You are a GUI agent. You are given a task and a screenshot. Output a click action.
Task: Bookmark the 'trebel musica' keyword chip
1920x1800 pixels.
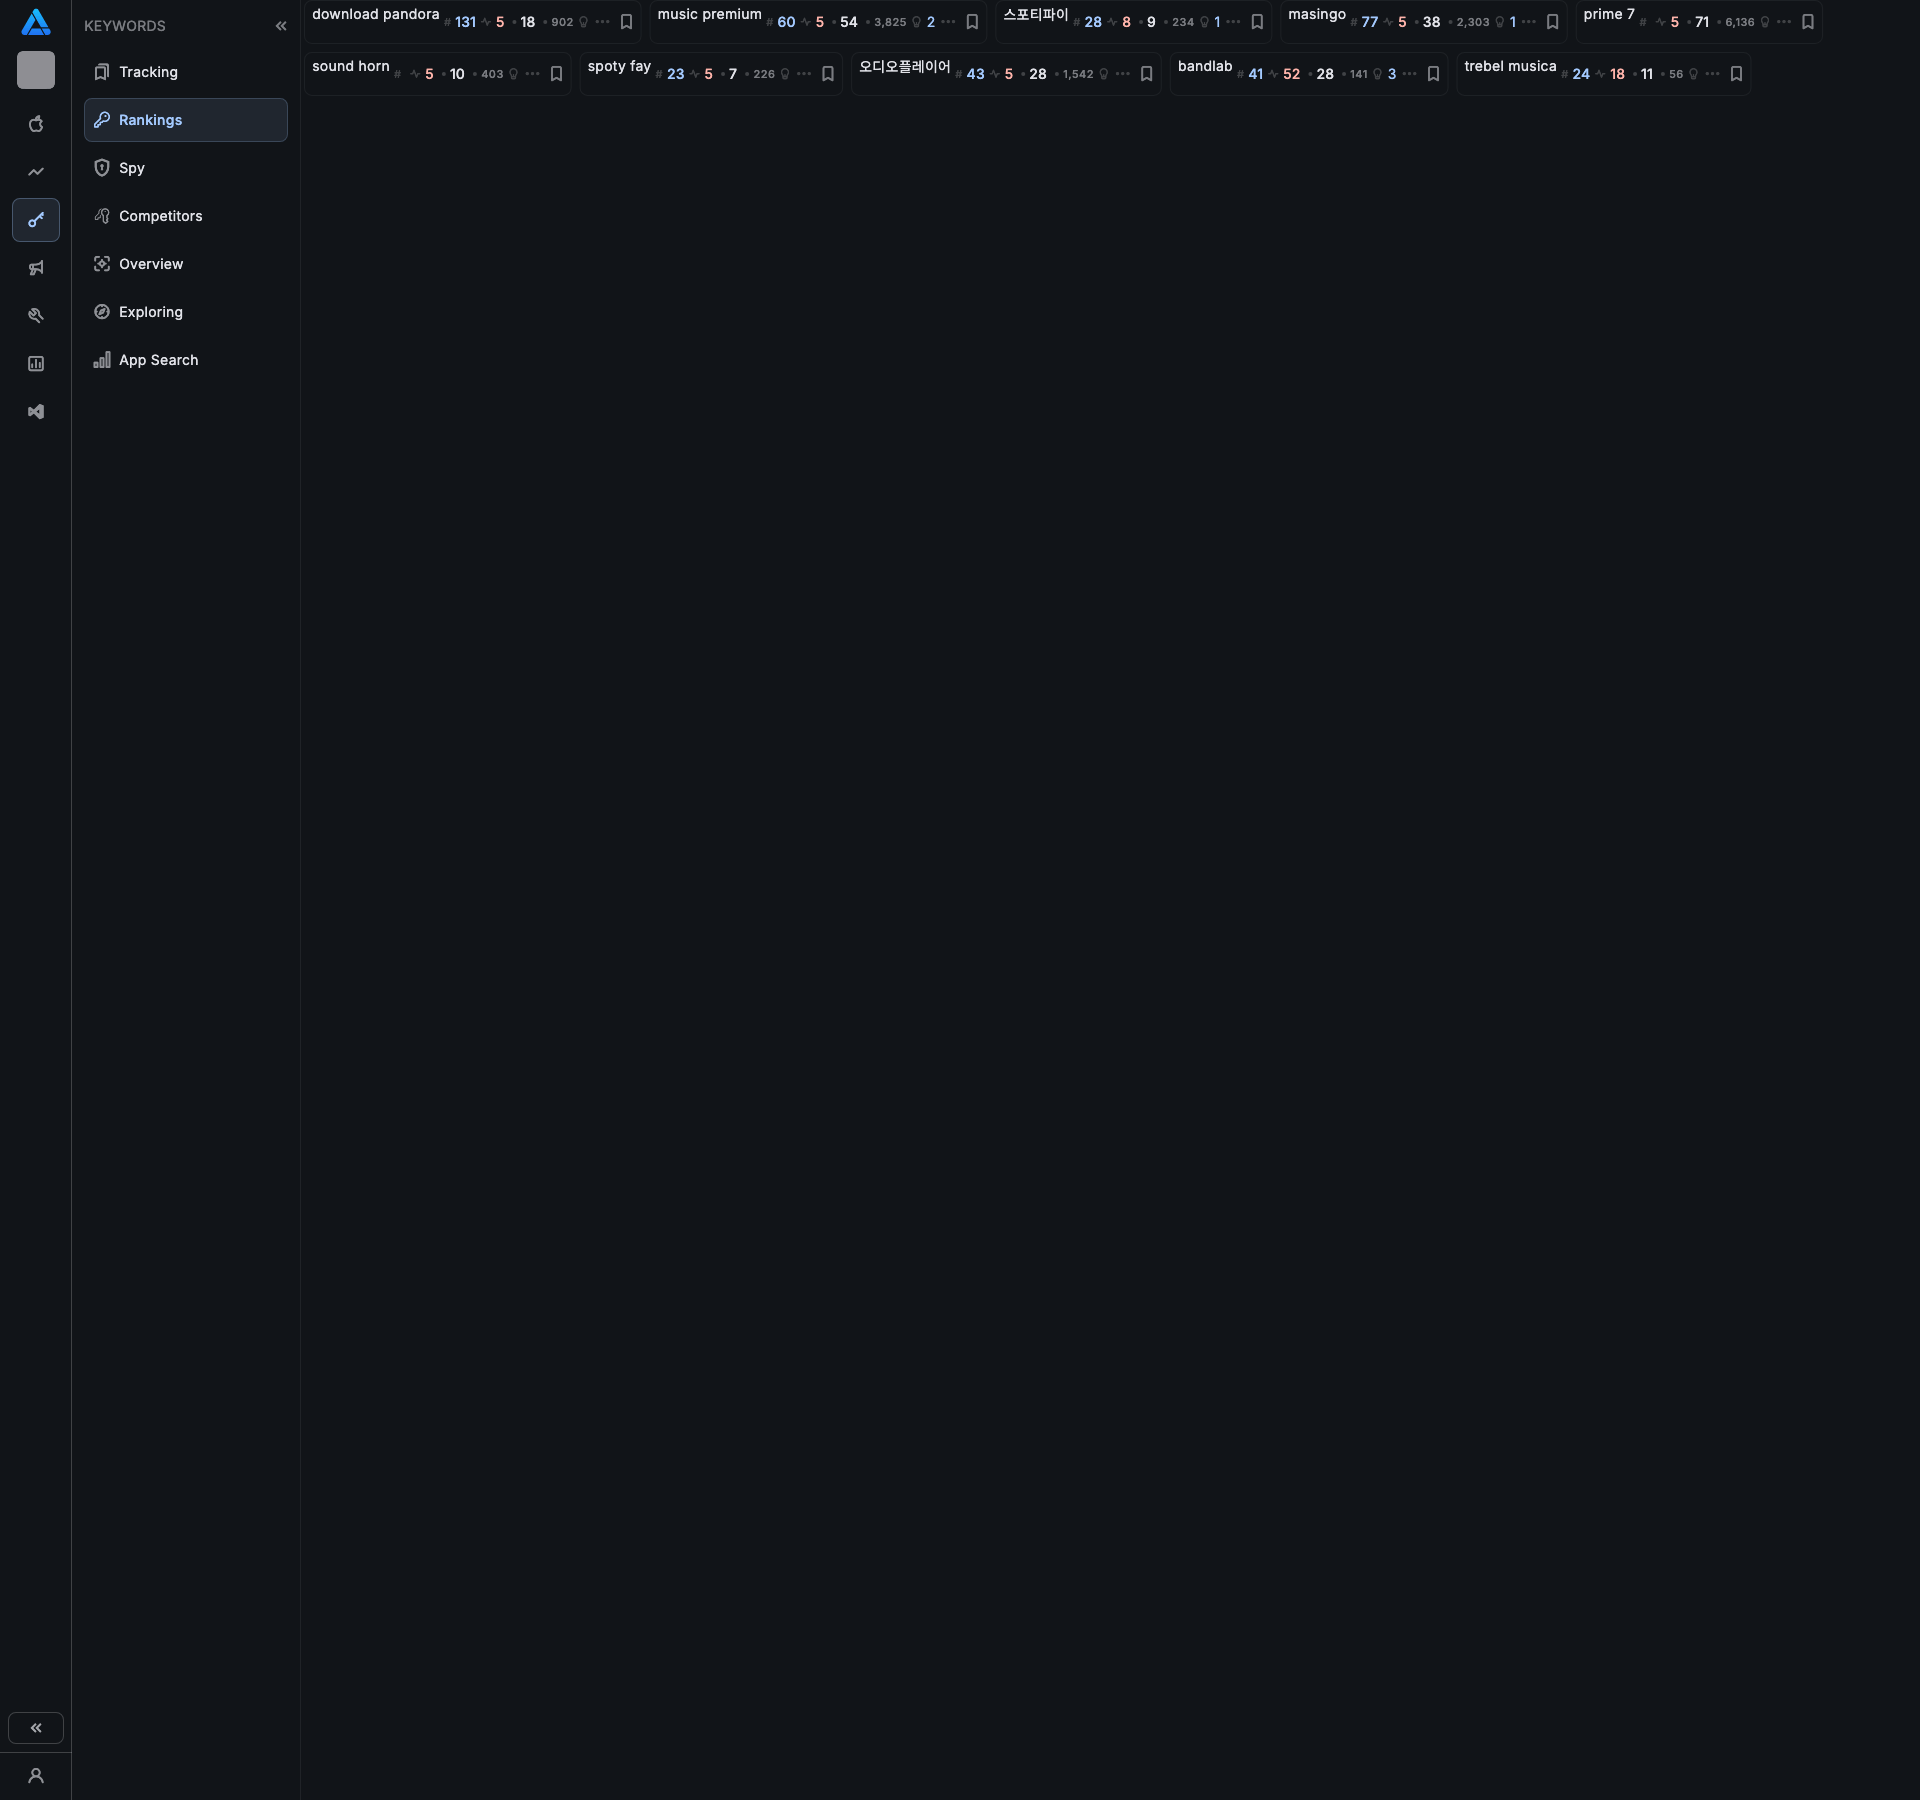(1736, 74)
